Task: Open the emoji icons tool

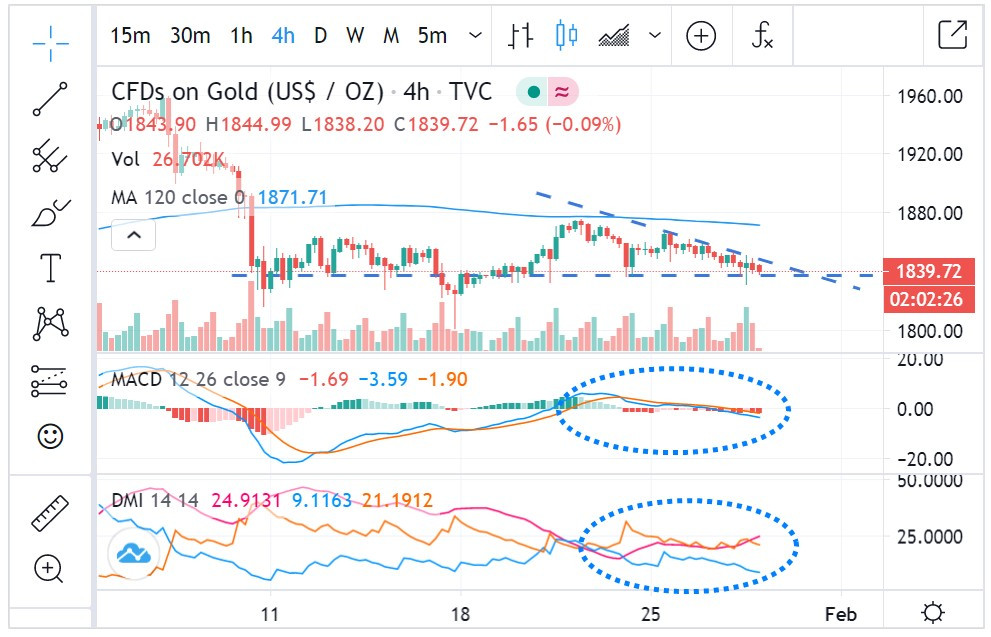Action: 50,436
